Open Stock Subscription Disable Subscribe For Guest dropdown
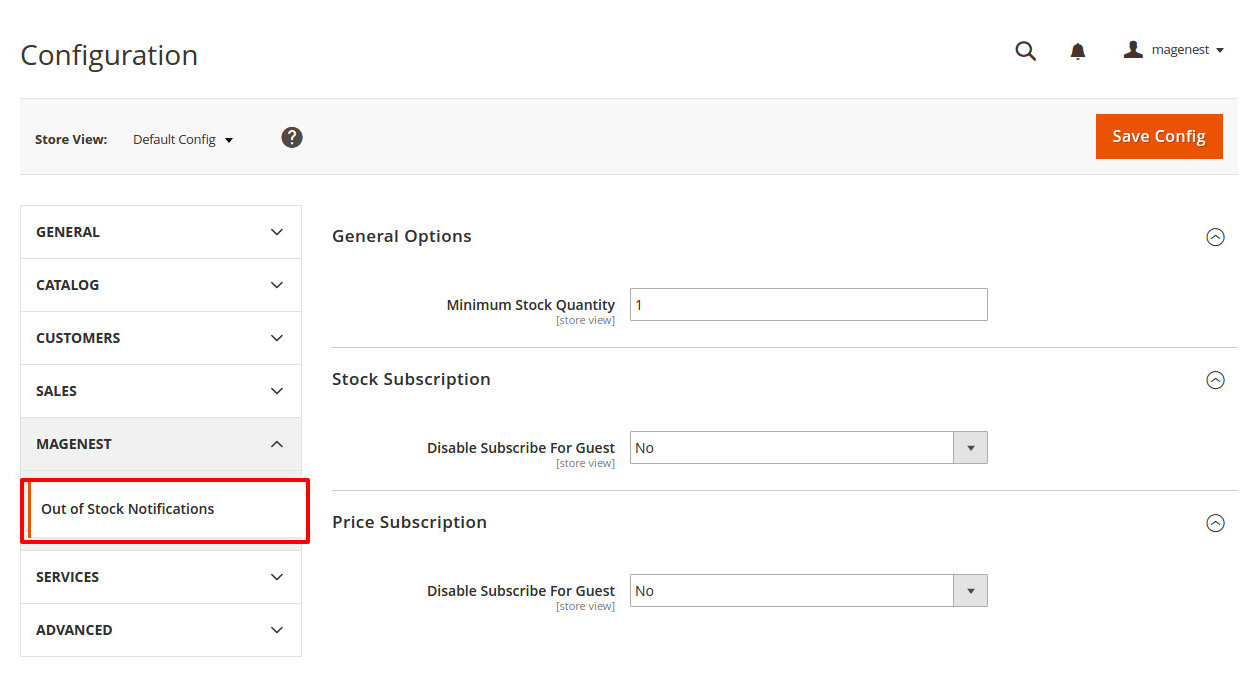 click(x=809, y=448)
